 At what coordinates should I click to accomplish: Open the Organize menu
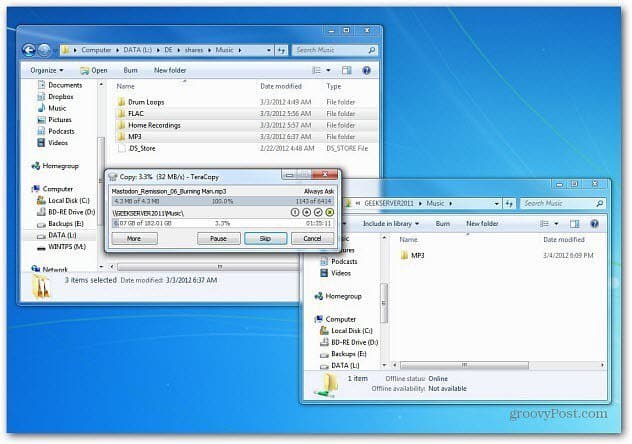coord(47,71)
